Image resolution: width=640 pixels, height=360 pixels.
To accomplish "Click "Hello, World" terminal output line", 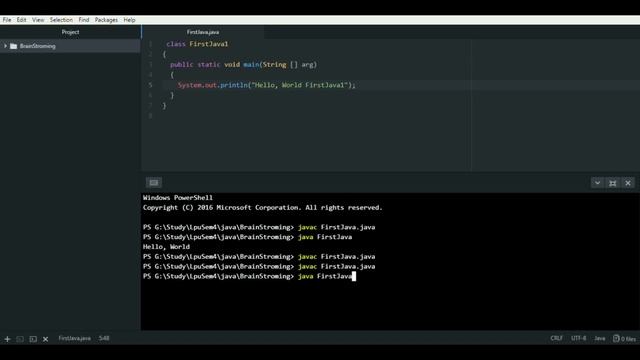I will pyautogui.click(x=166, y=247).
